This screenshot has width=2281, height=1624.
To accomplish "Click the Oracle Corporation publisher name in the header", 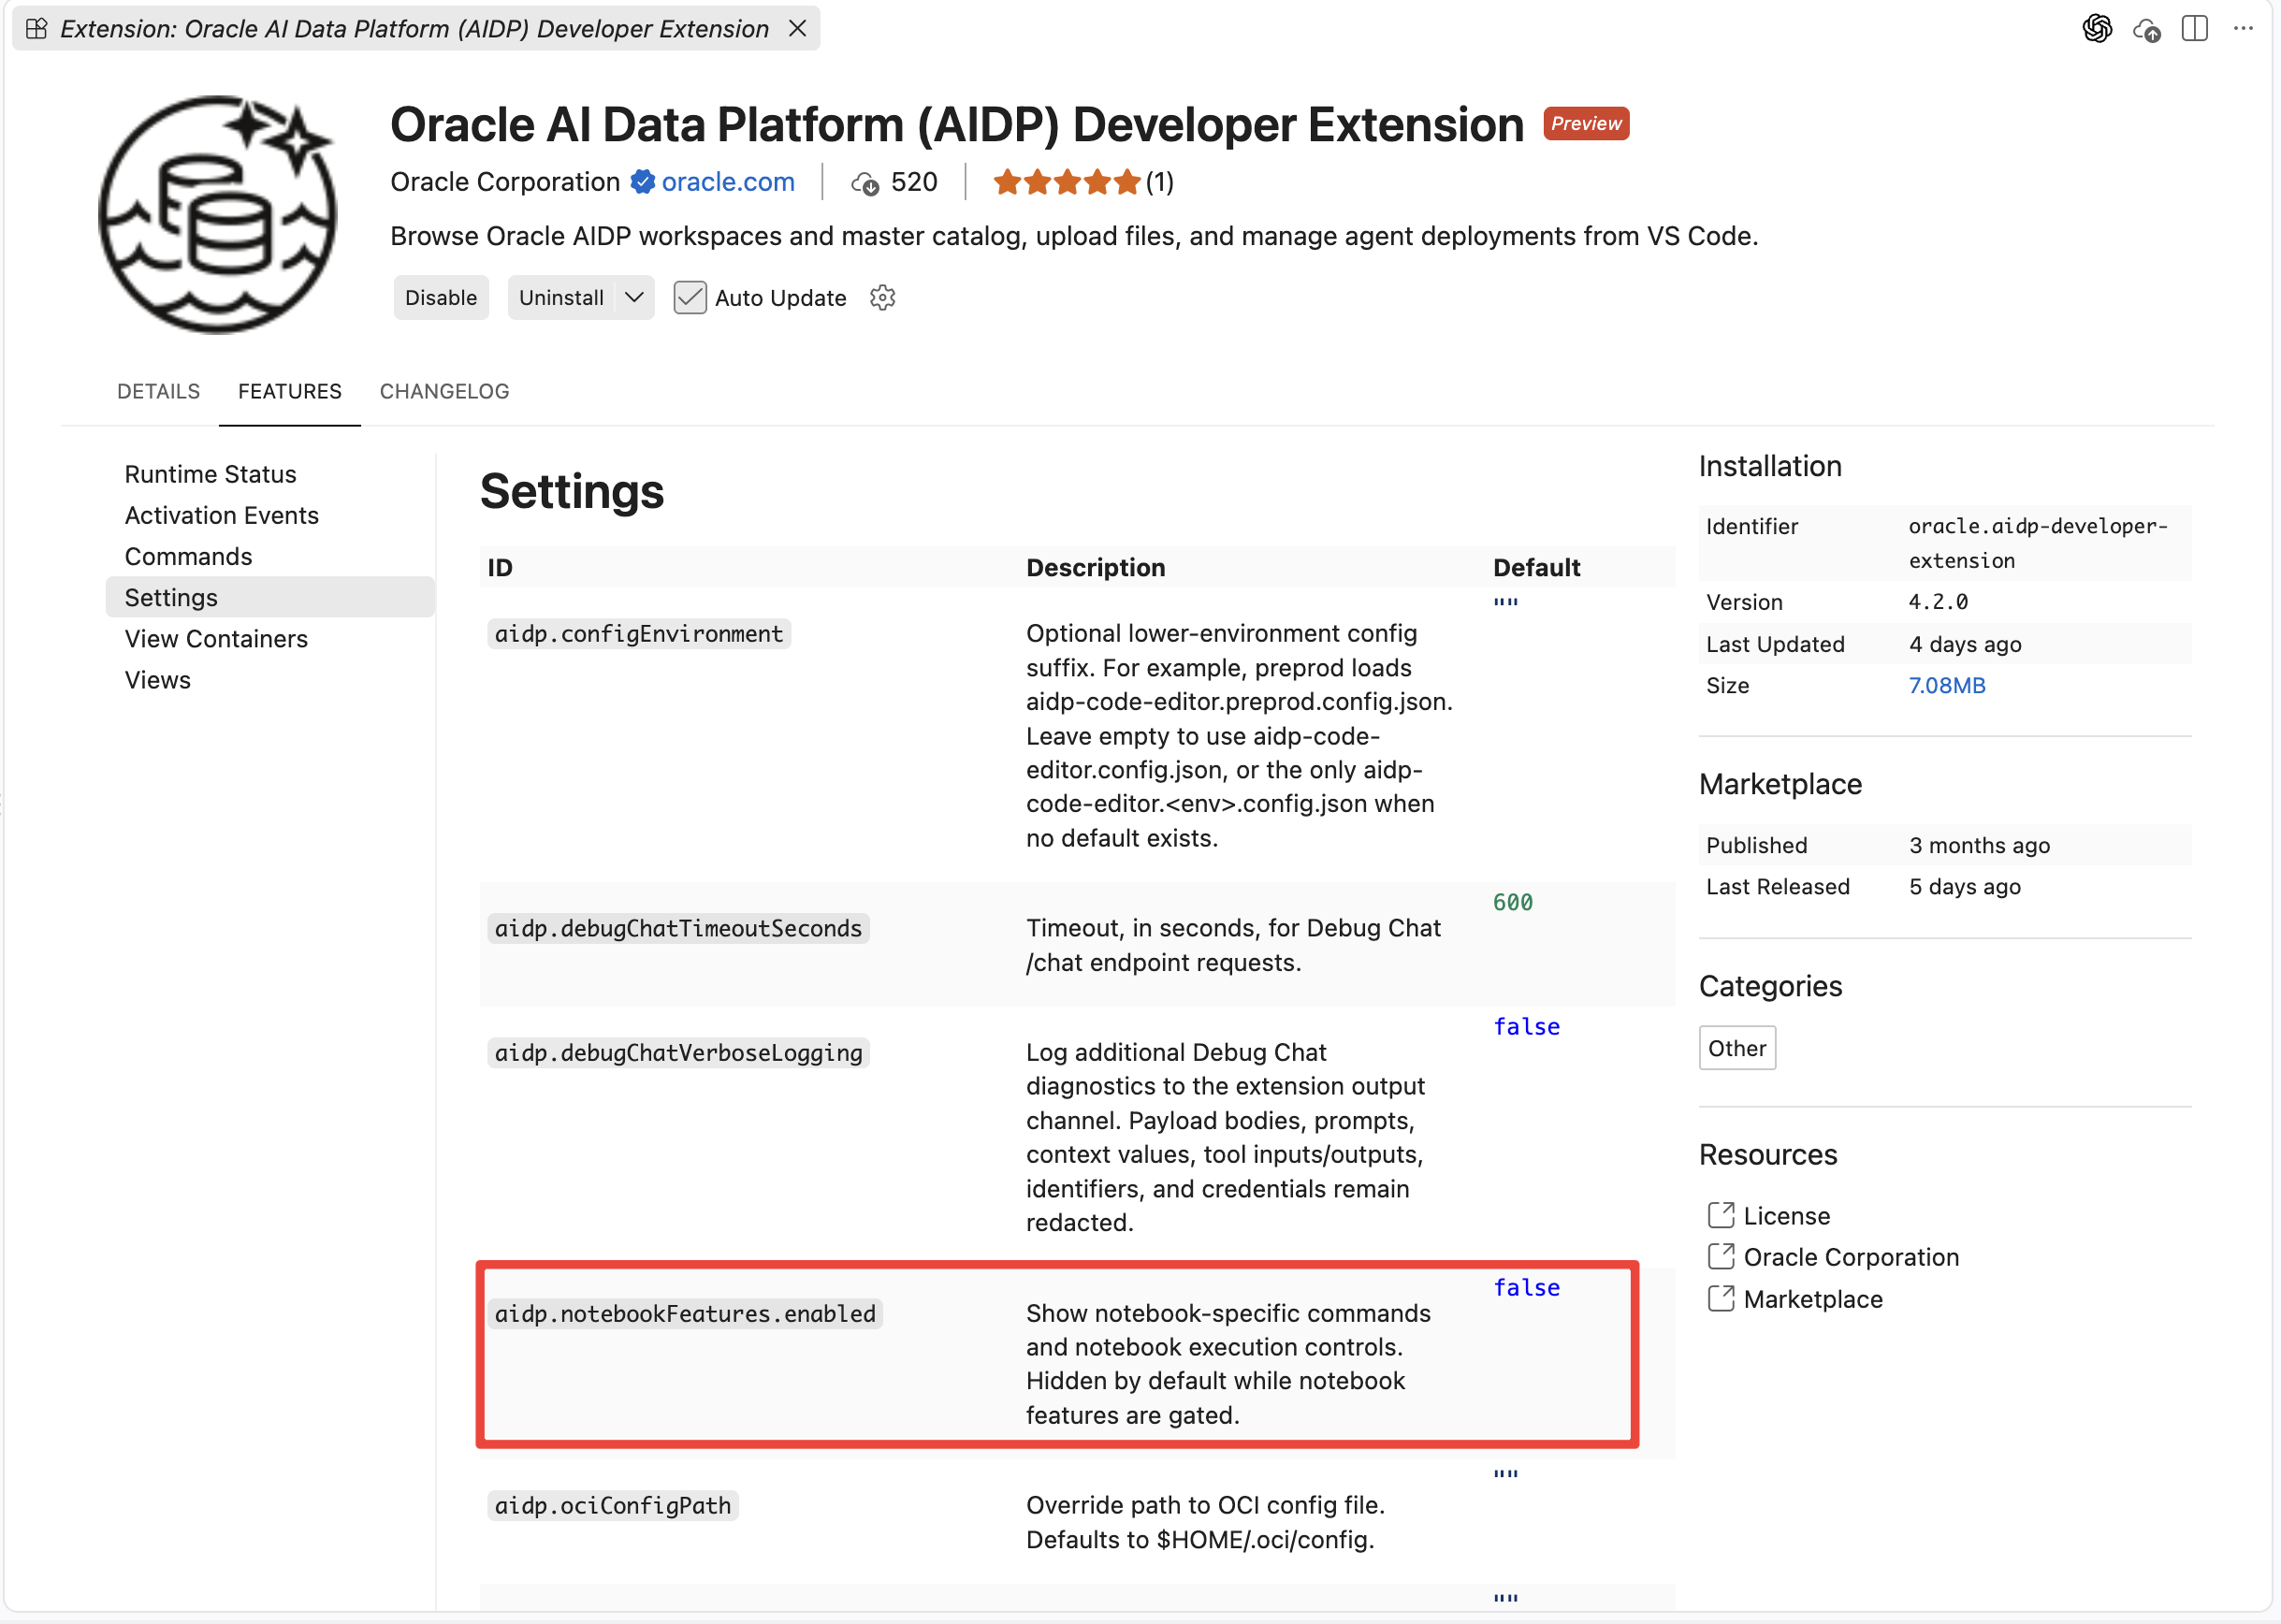I will [x=505, y=182].
